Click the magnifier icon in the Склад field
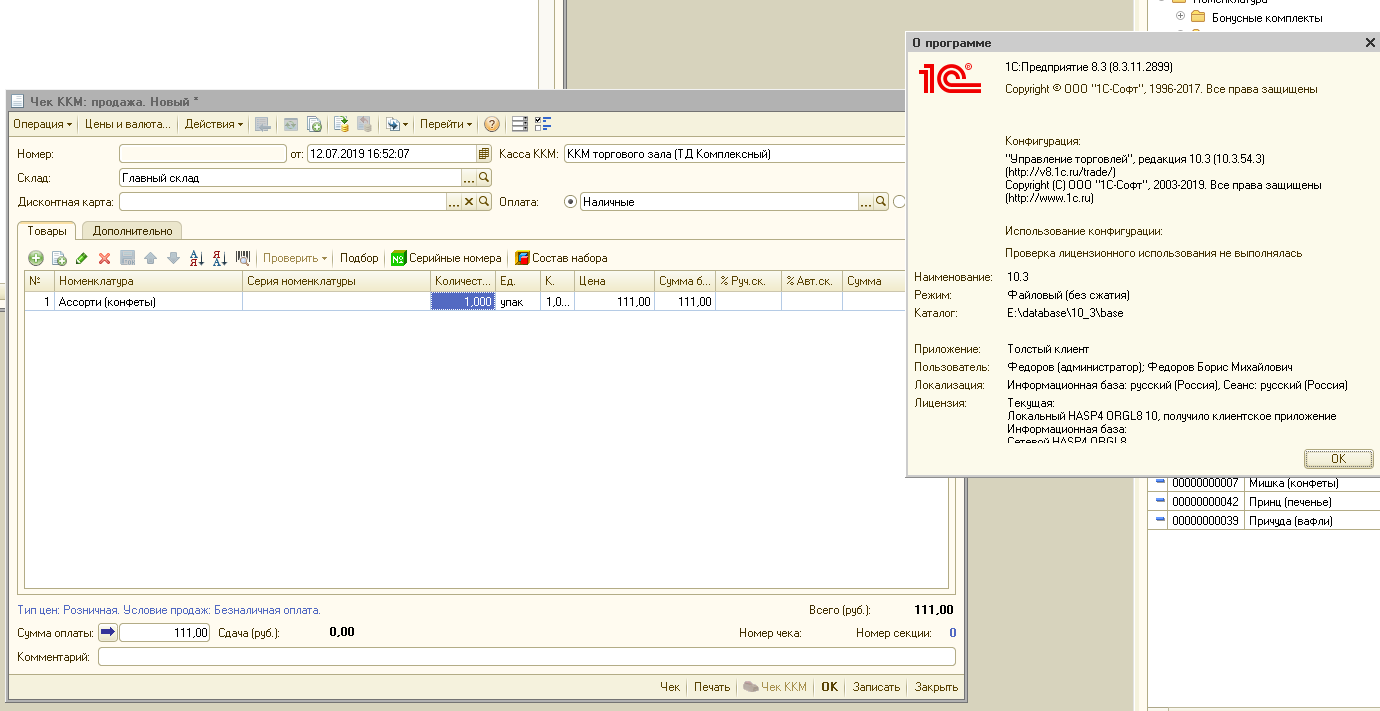Screen dimensions: 1380x711 484,178
